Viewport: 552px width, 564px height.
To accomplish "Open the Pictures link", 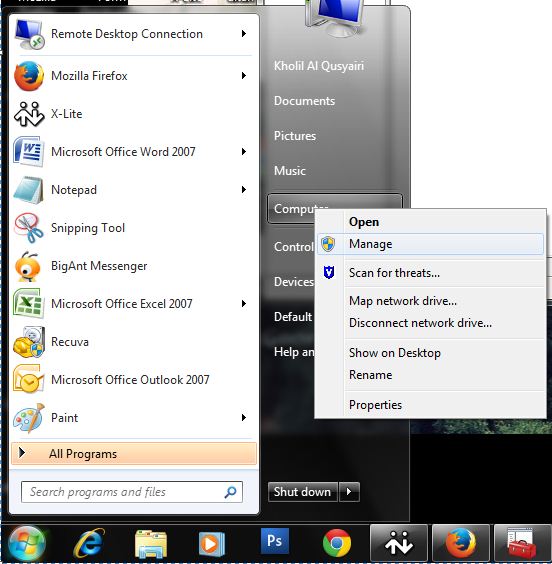I will coord(295,136).
